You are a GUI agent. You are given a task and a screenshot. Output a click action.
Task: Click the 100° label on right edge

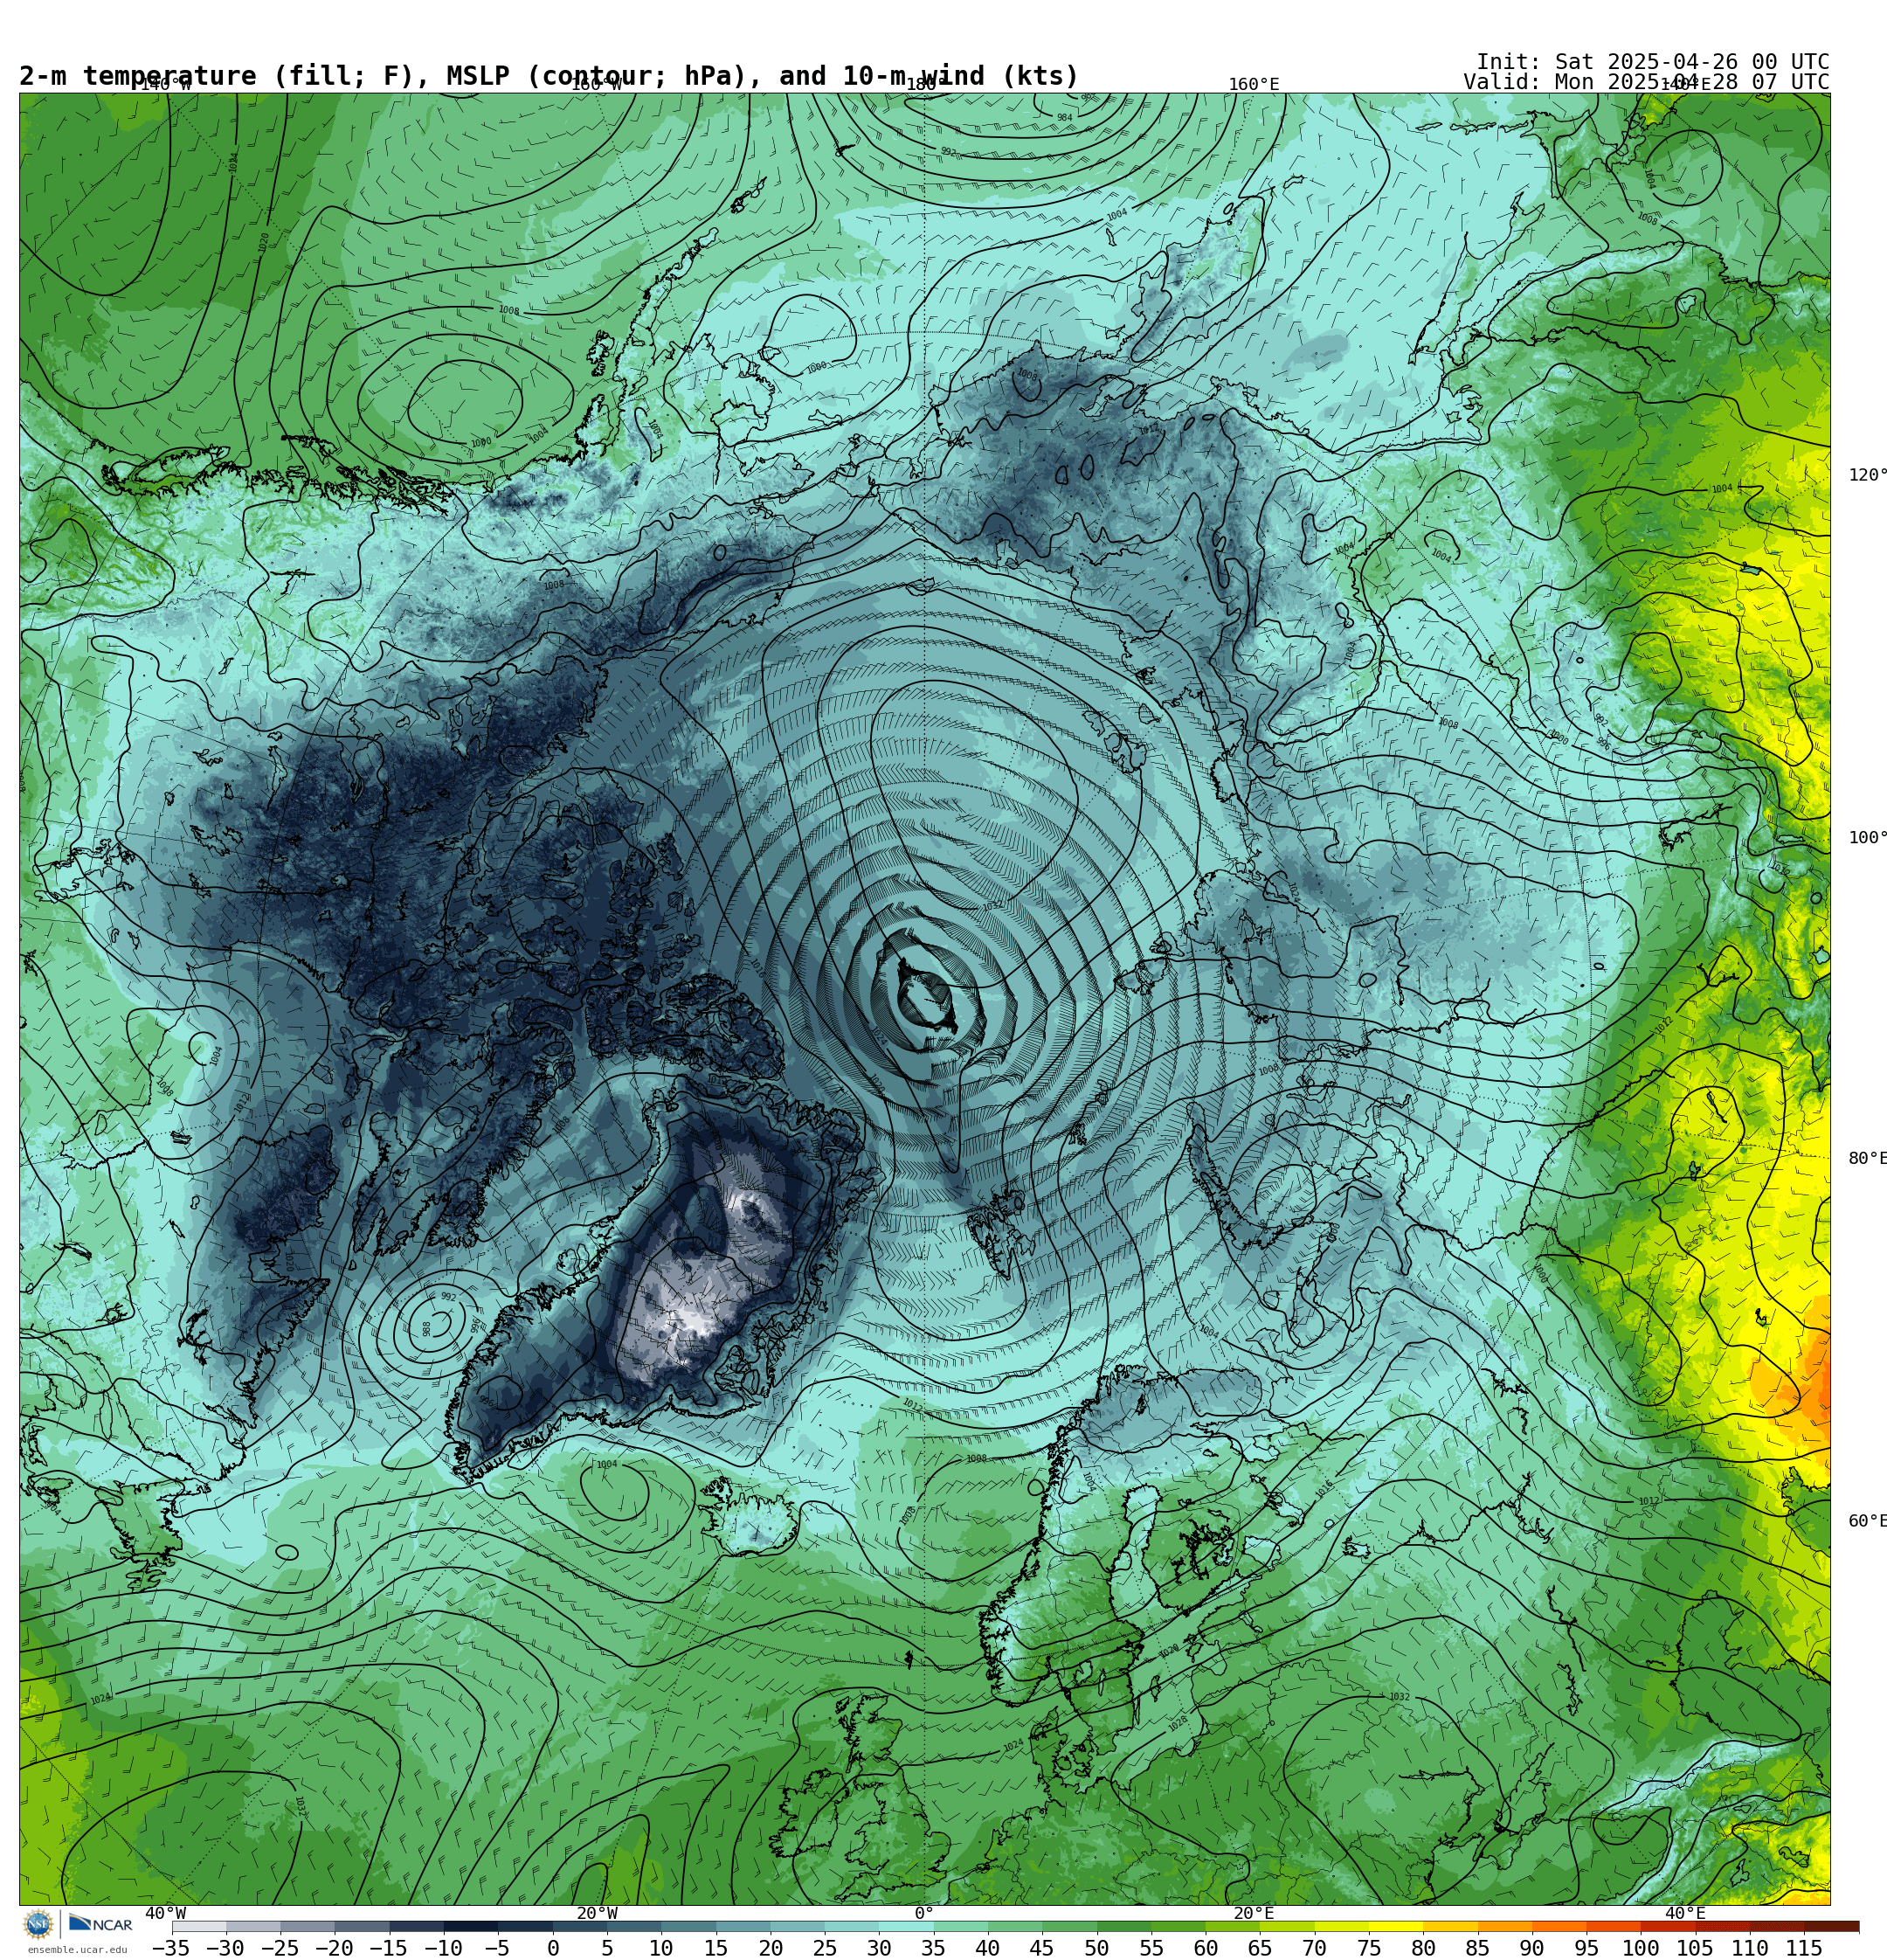[1867, 838]
